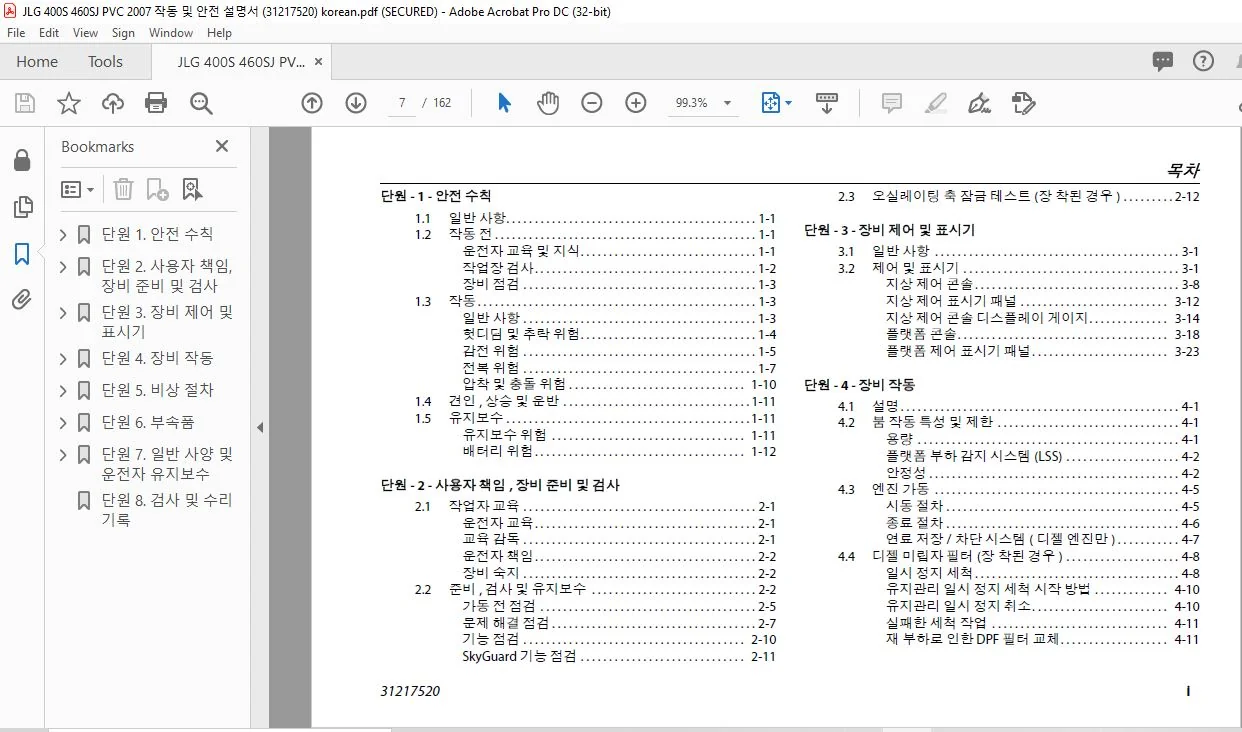1242x732 pixels.
Task: Click contents entry SkyGuard 기능 점검
Action: click(619, 656)
